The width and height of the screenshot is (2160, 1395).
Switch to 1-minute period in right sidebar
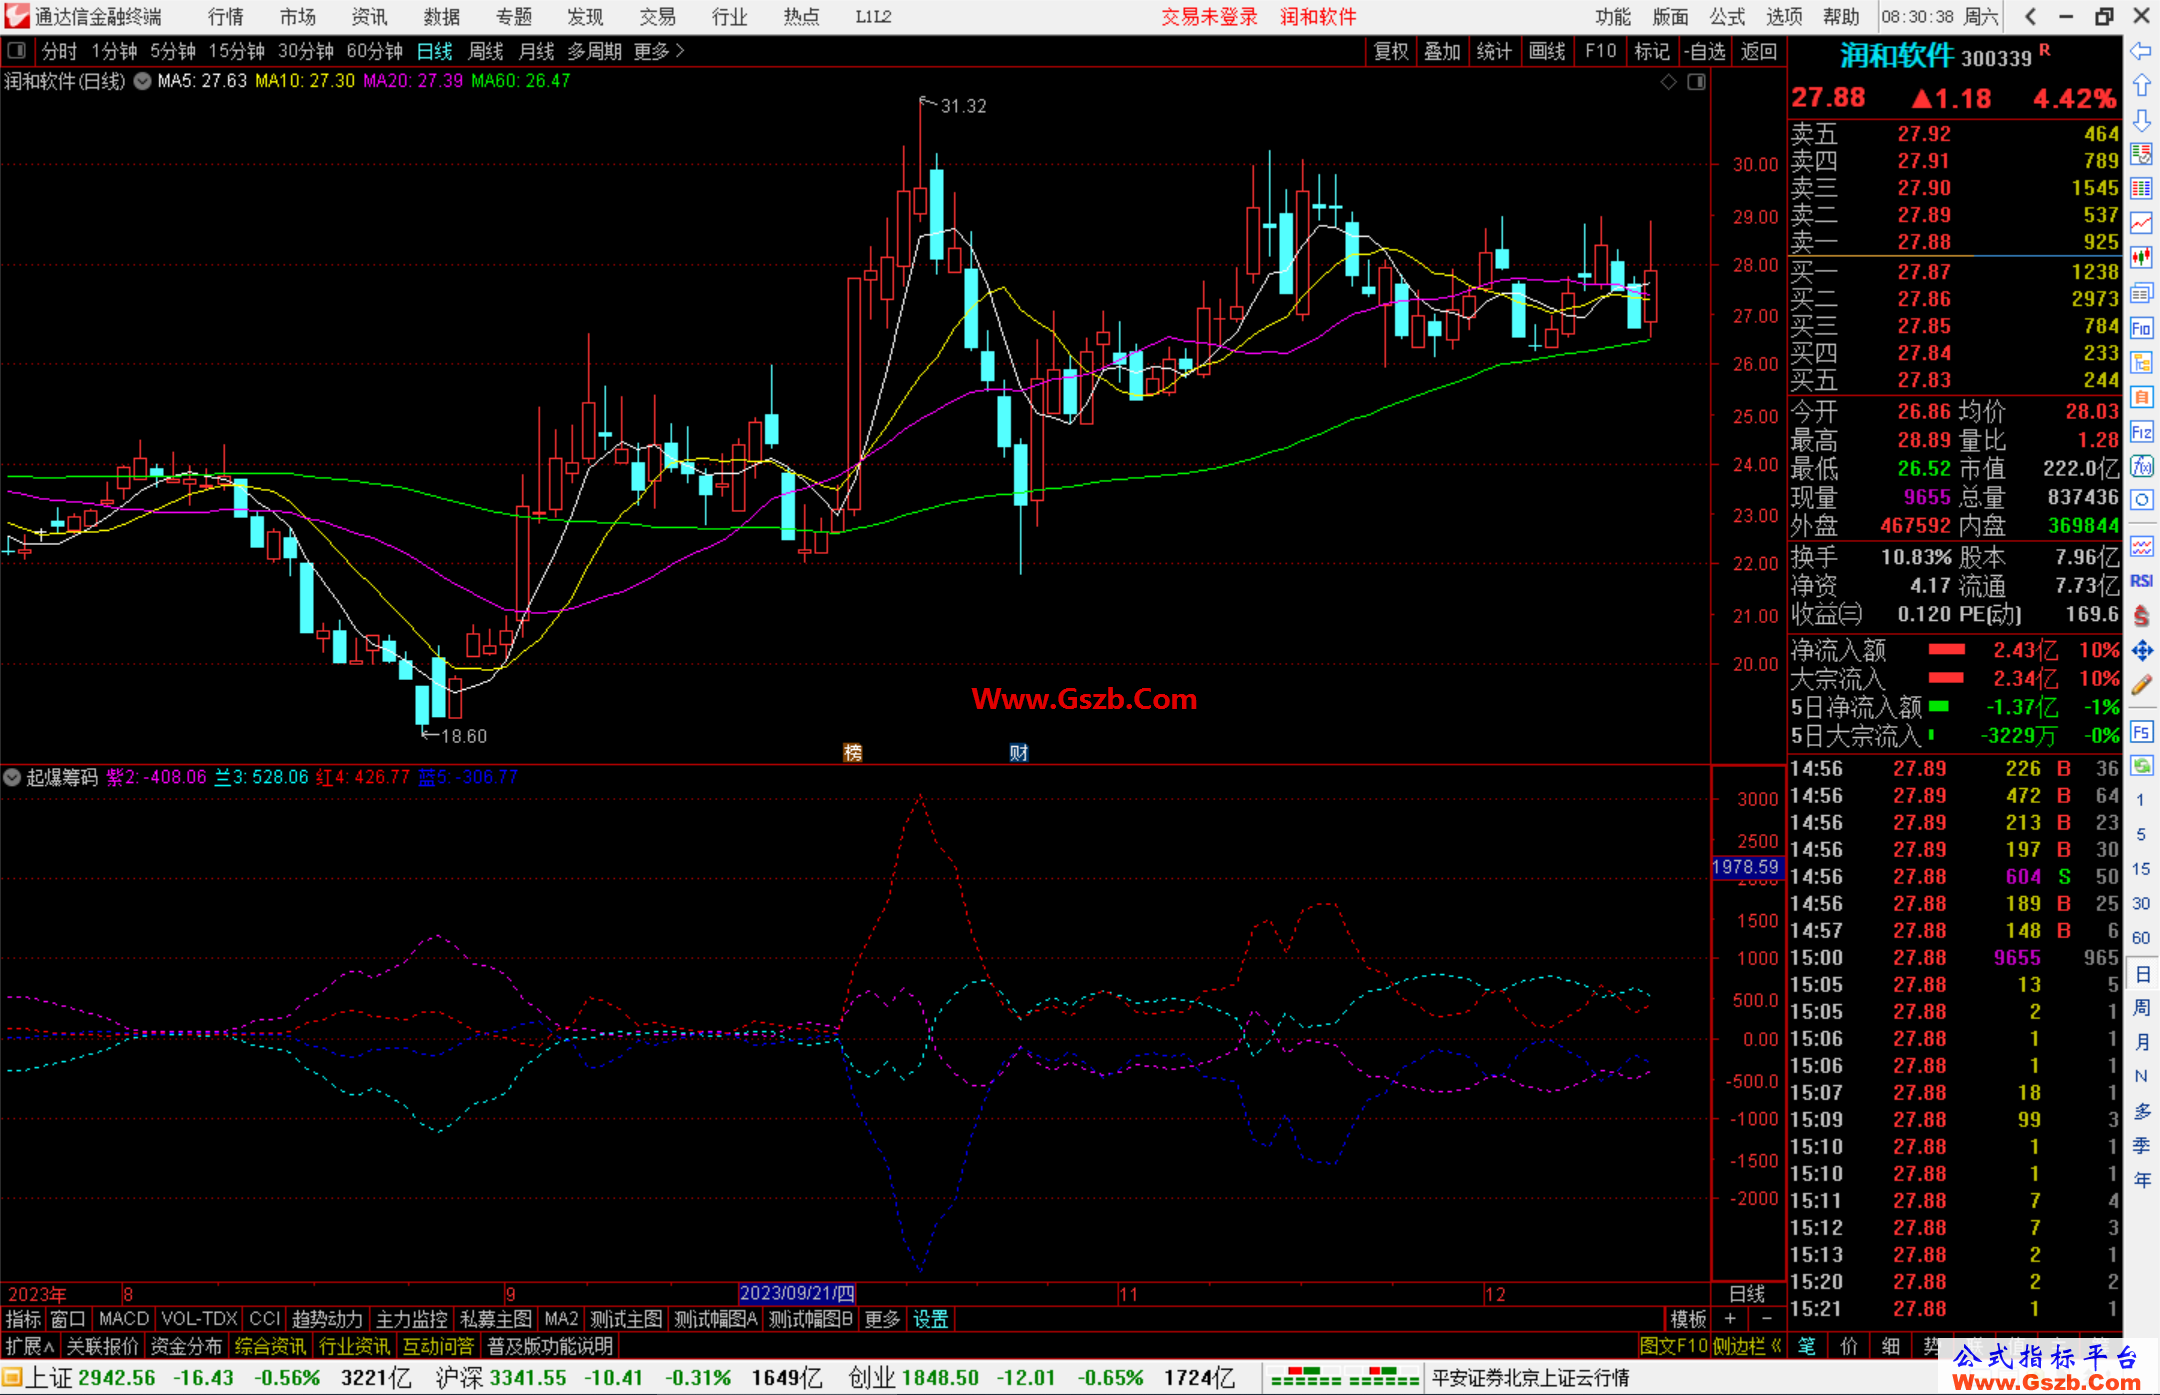(x=2141, y=800)
